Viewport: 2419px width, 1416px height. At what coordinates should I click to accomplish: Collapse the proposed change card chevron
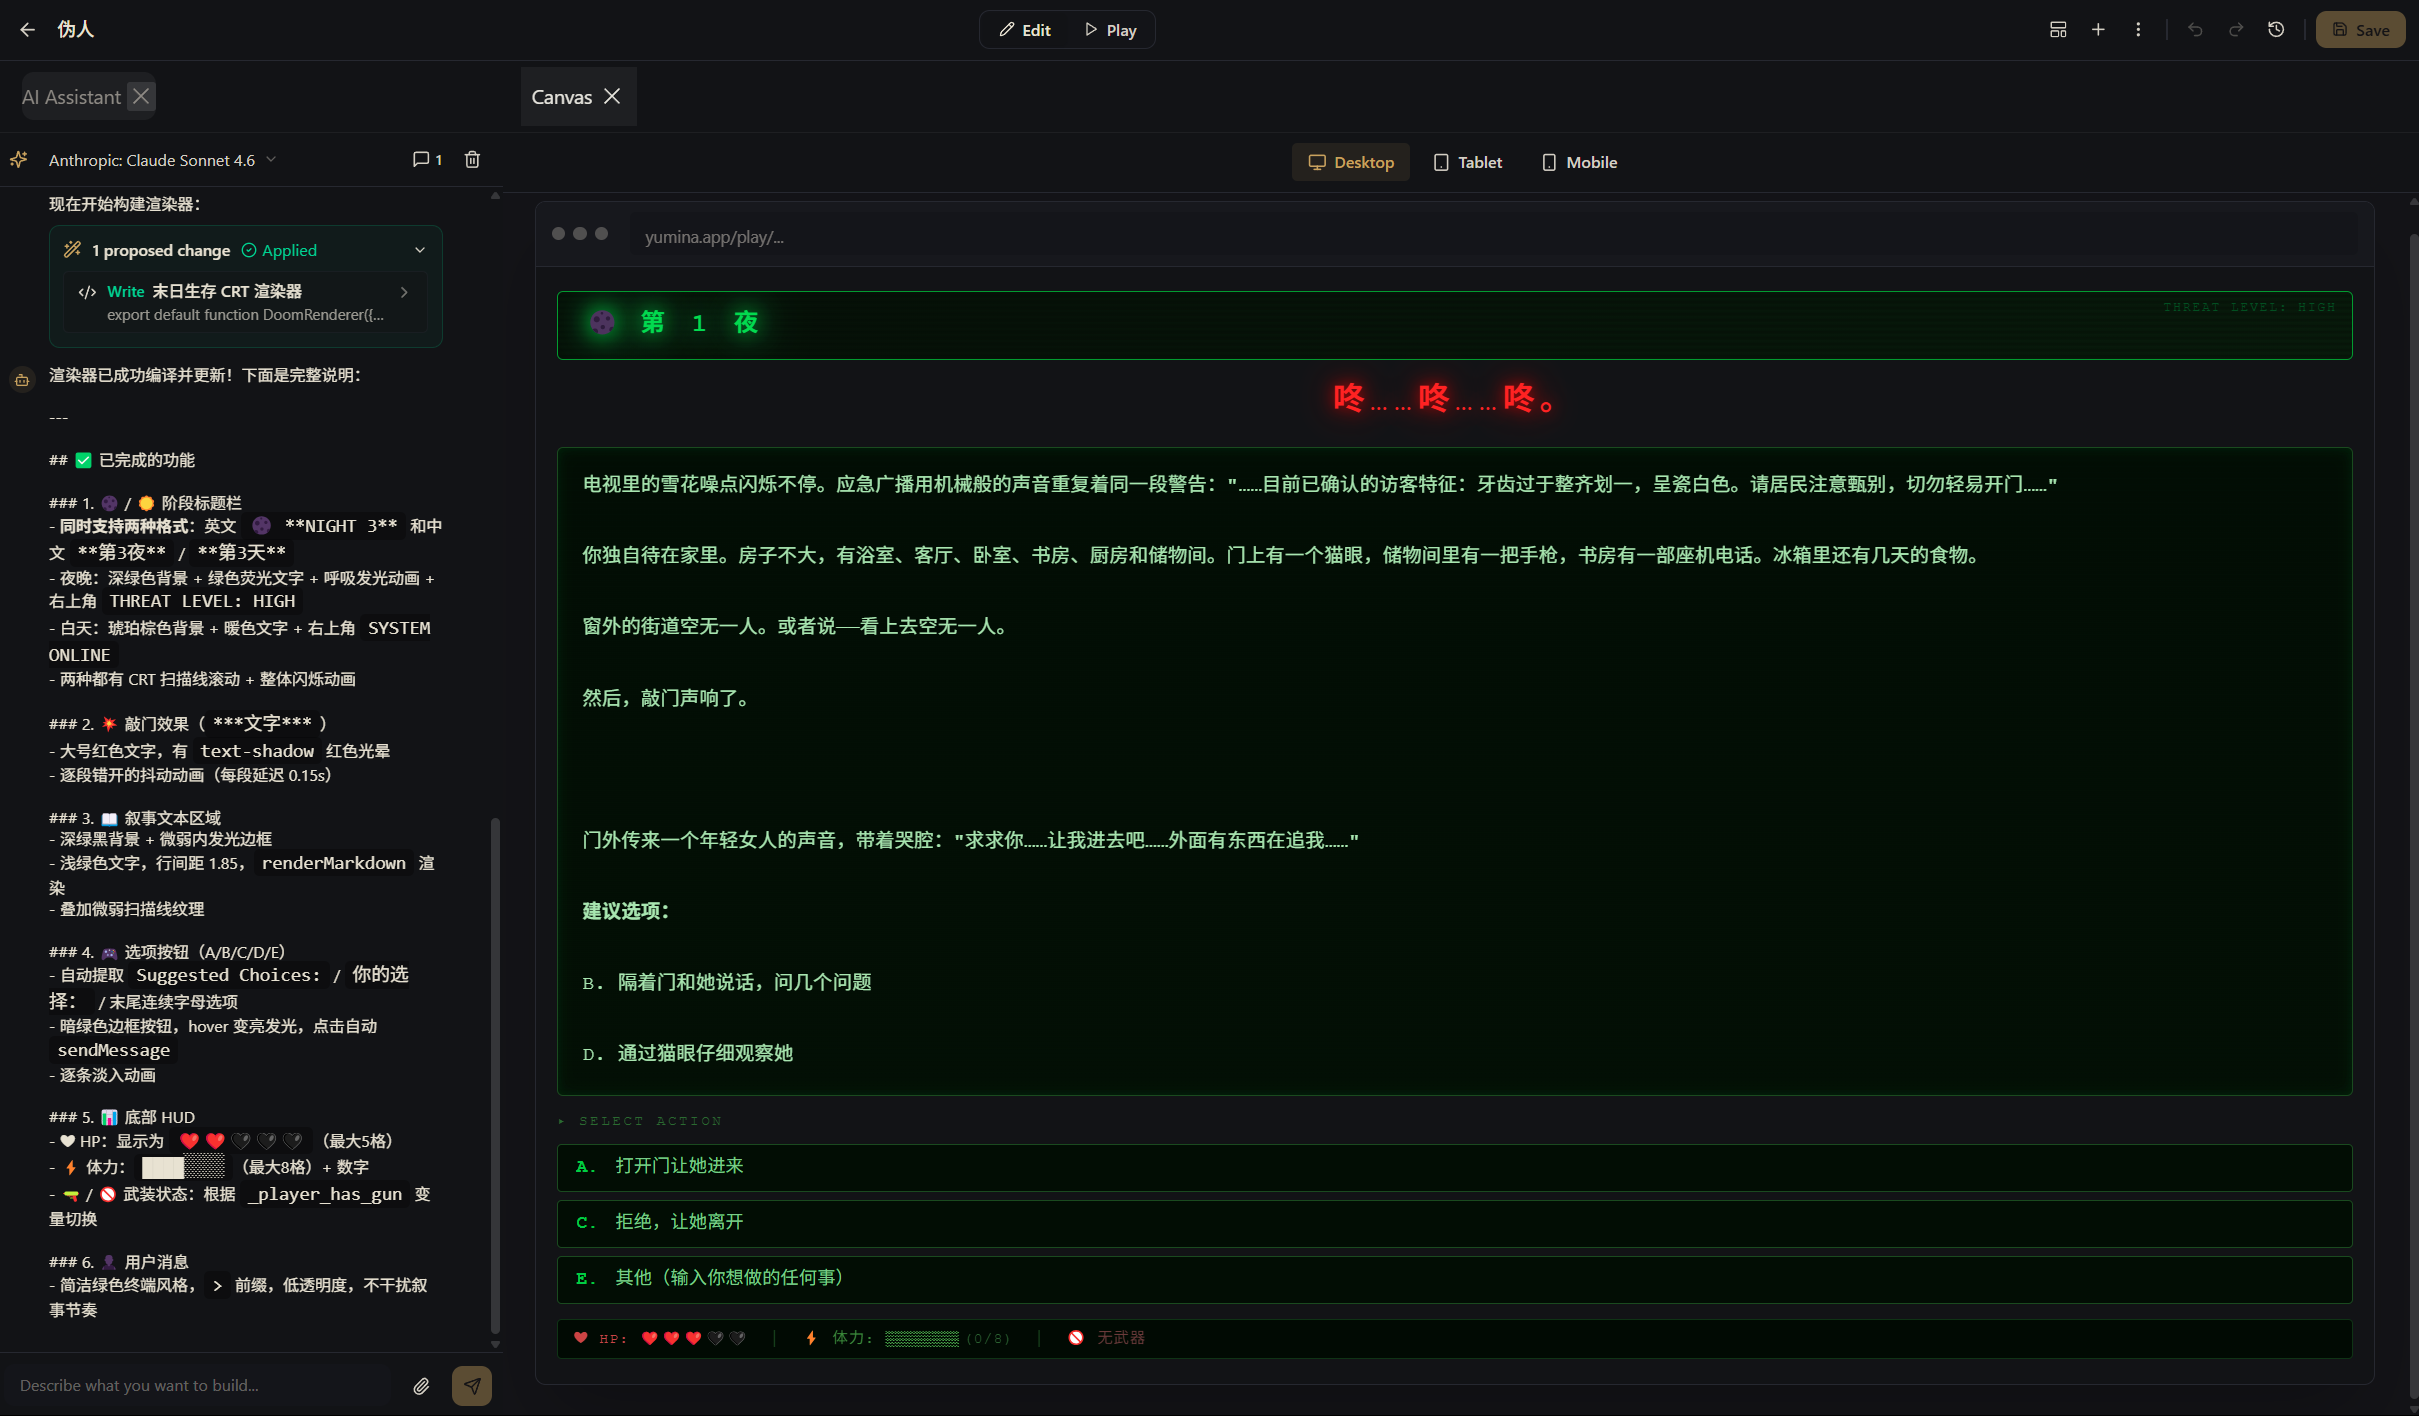pyautogui.click(x=420, y=250)
